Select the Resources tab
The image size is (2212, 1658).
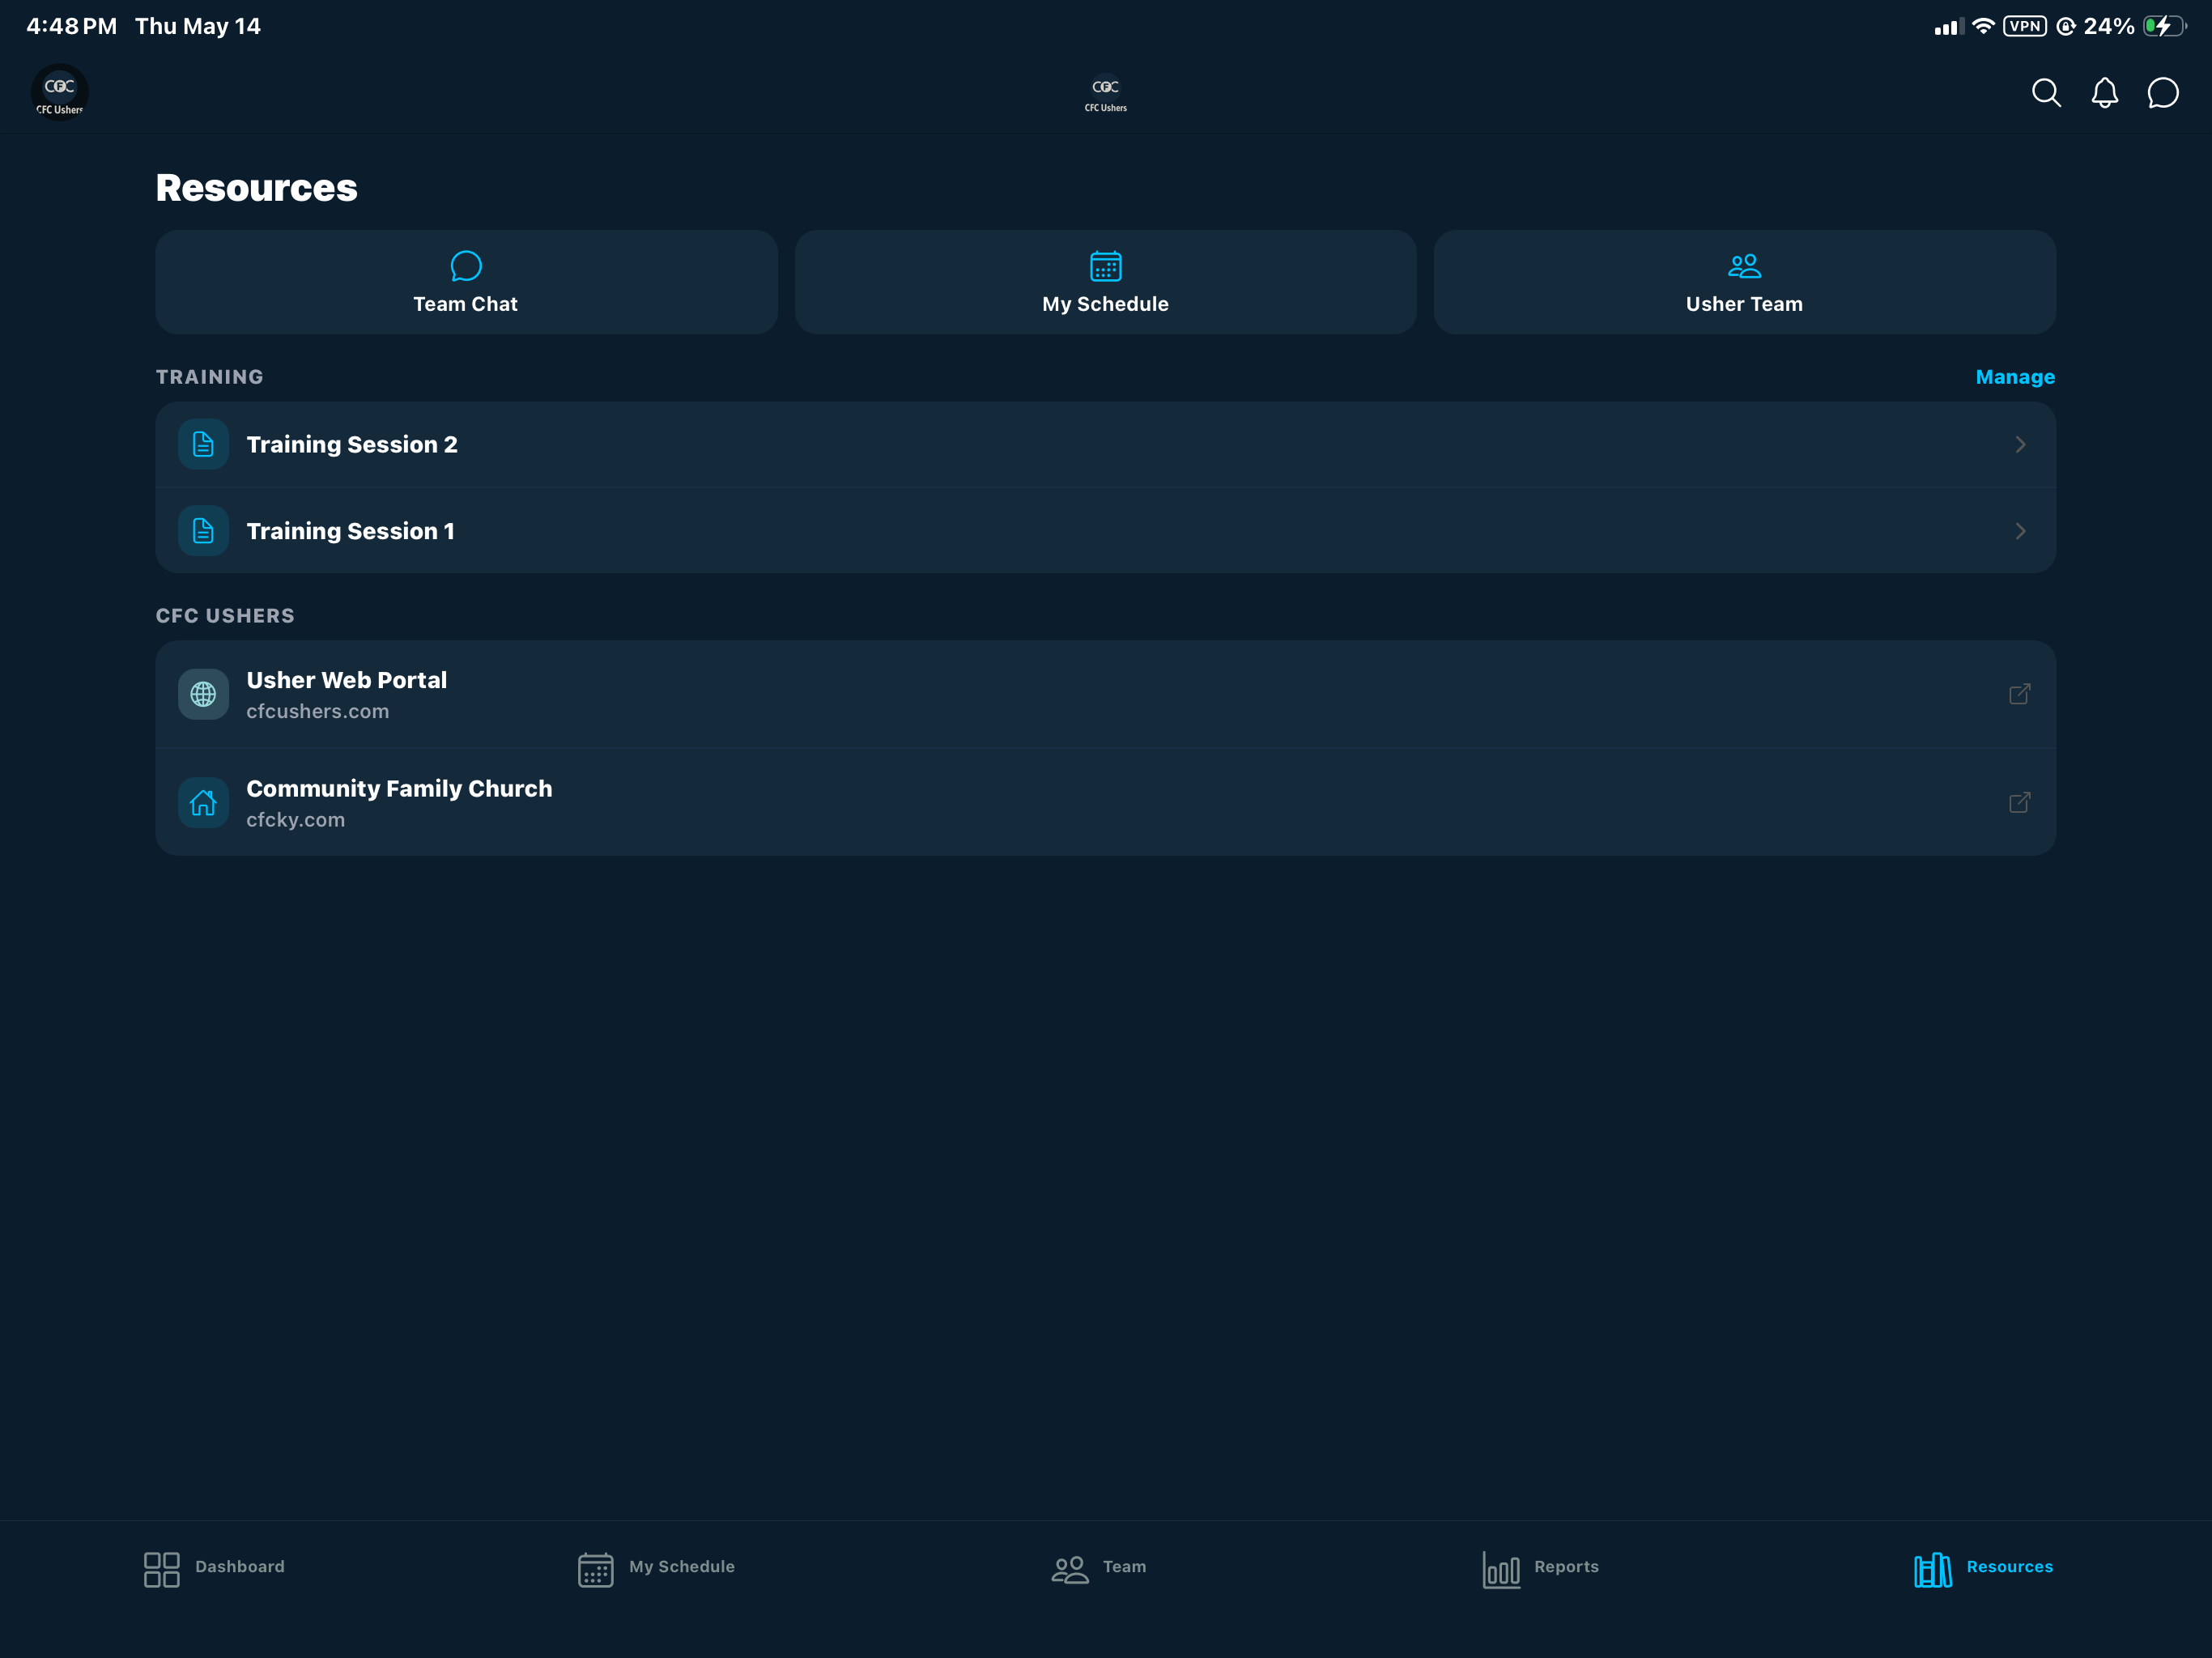tap(1983, 1569)
